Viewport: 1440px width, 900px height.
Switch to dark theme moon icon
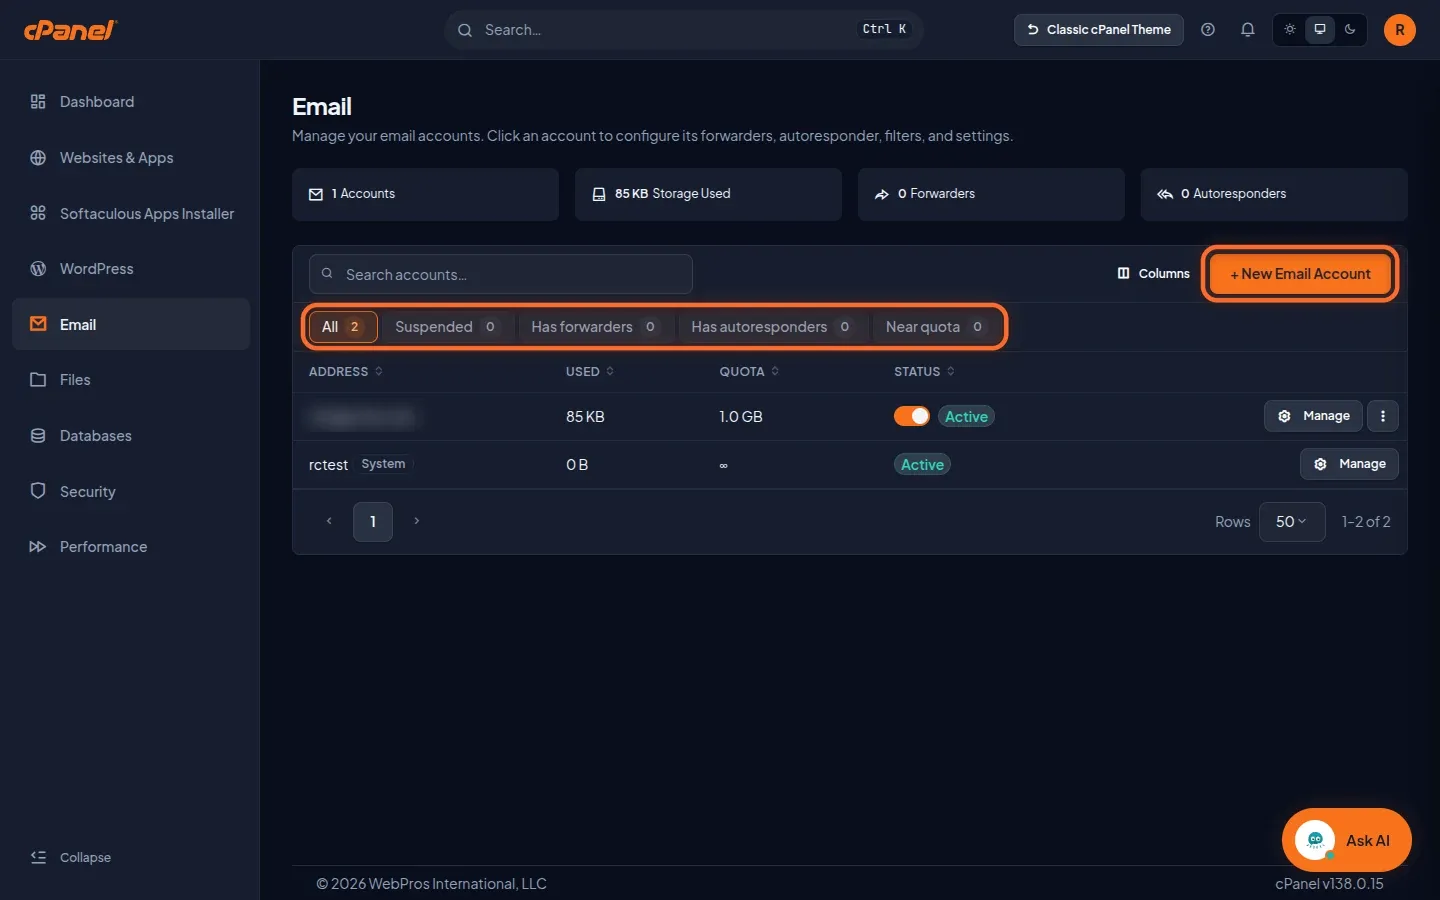[x=1350, y=30]
